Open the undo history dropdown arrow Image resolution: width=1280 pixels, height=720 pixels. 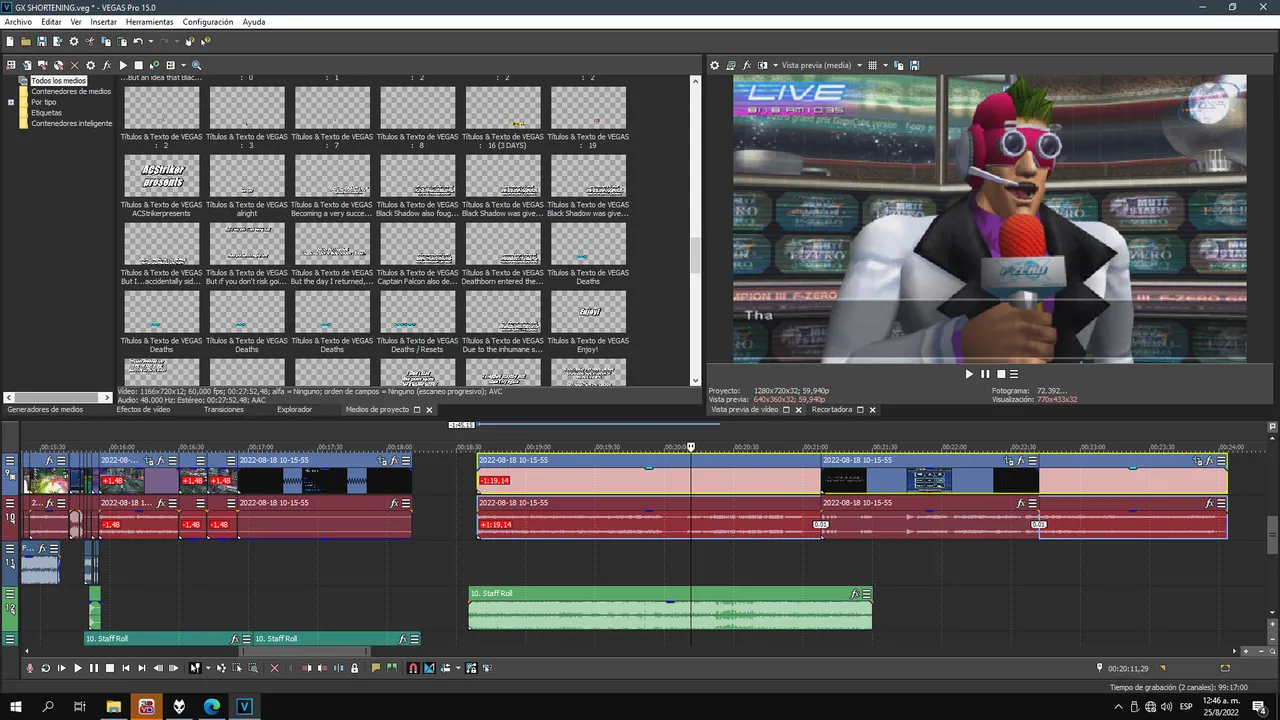(x=151, y=41)
